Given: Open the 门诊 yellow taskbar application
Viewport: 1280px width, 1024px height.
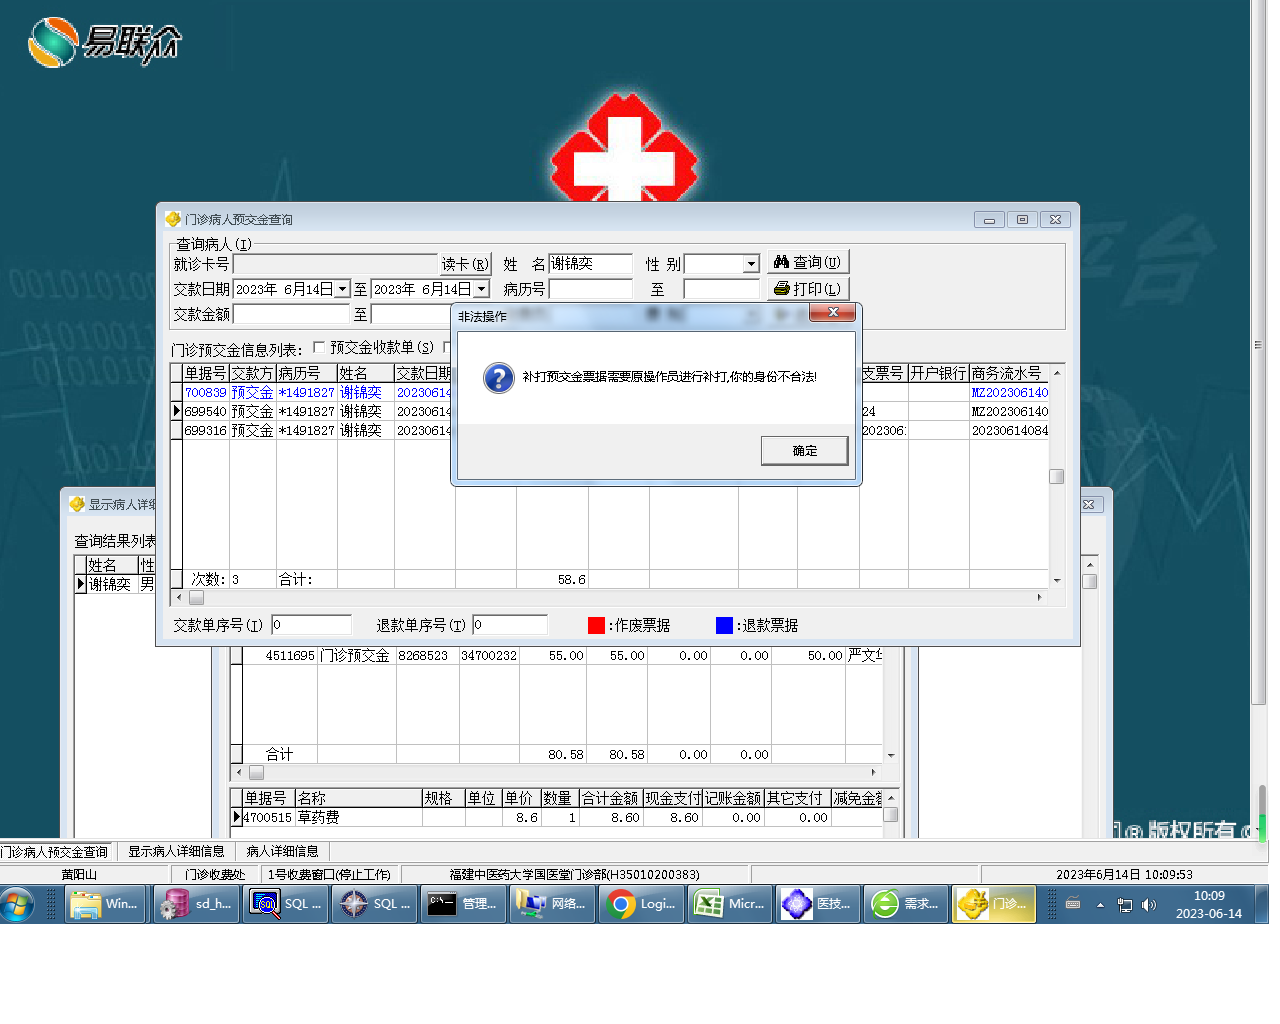Looking at the screenshot, I should [994, 904].
